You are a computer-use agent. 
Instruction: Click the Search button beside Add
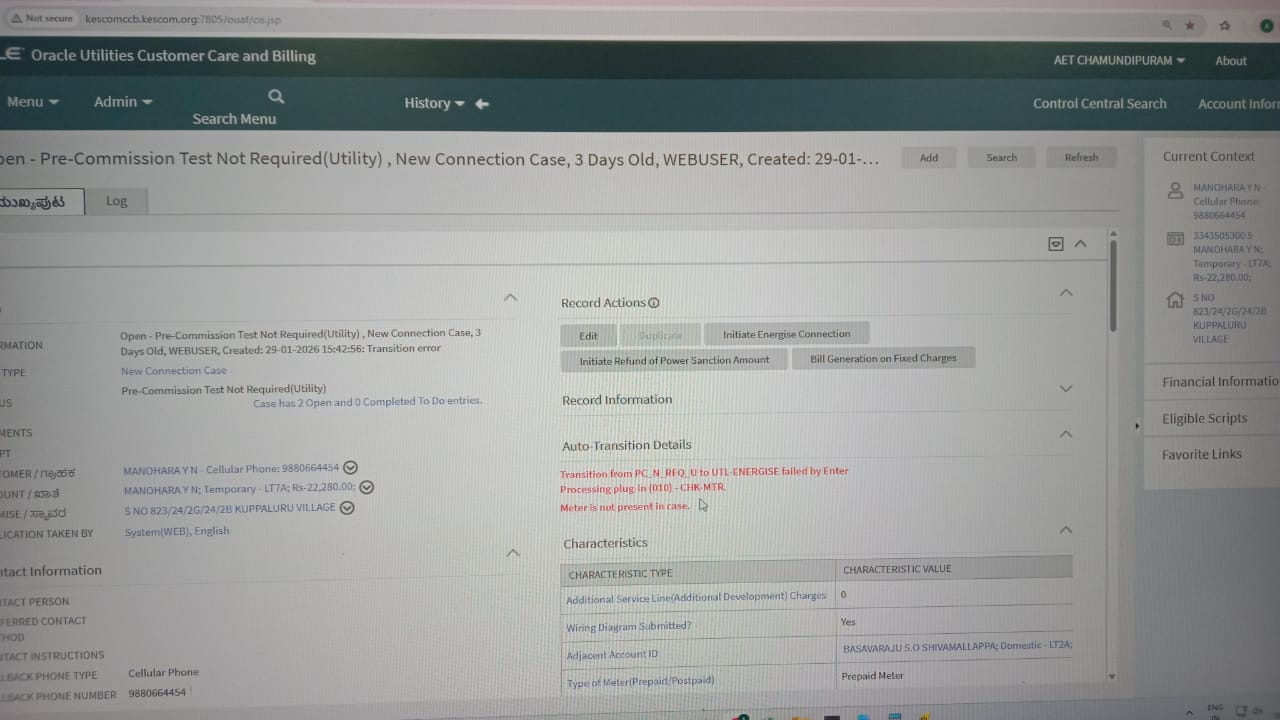pyautogui.click(x=1002, y=158)
